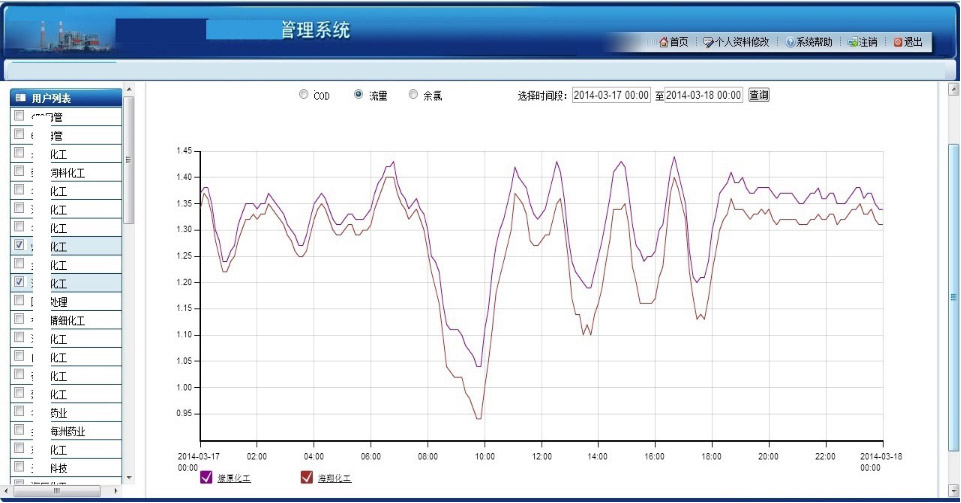Click the logout icon beside 注销
Image resolution: width=961 pixels, height=503 pixels.
point(853,42)
